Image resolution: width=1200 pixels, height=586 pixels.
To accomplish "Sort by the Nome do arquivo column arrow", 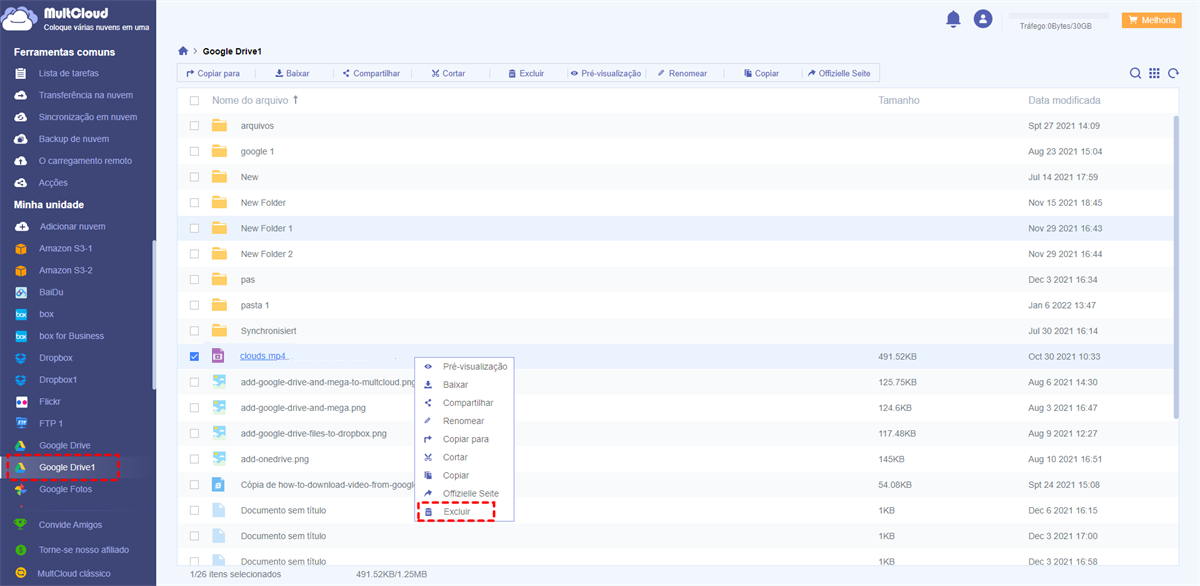I will coord(295,100).
